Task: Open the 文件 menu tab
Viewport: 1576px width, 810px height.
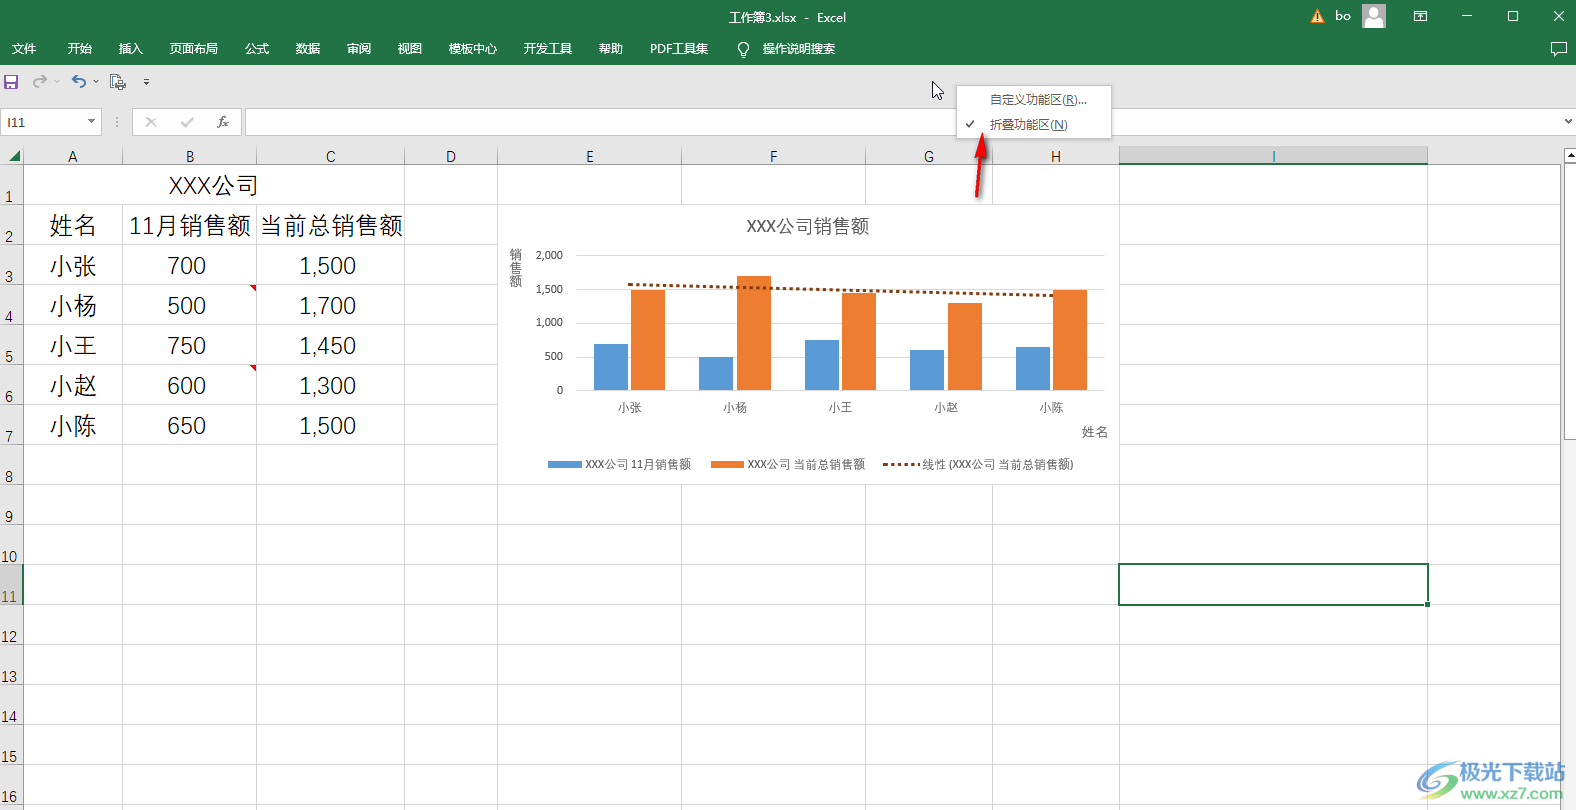Action: pos(24,49)
